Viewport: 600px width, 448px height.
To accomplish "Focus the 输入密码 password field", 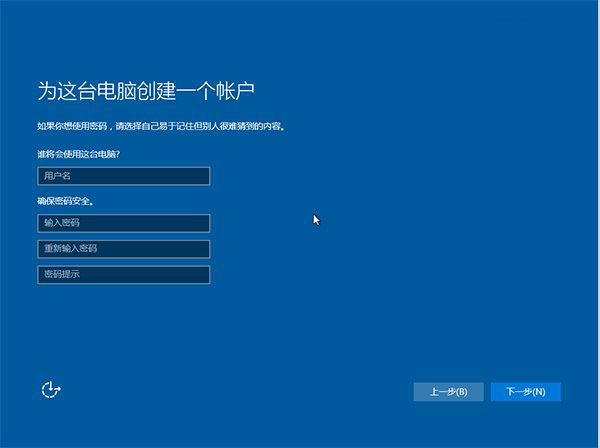I will [x=124, y=223].
